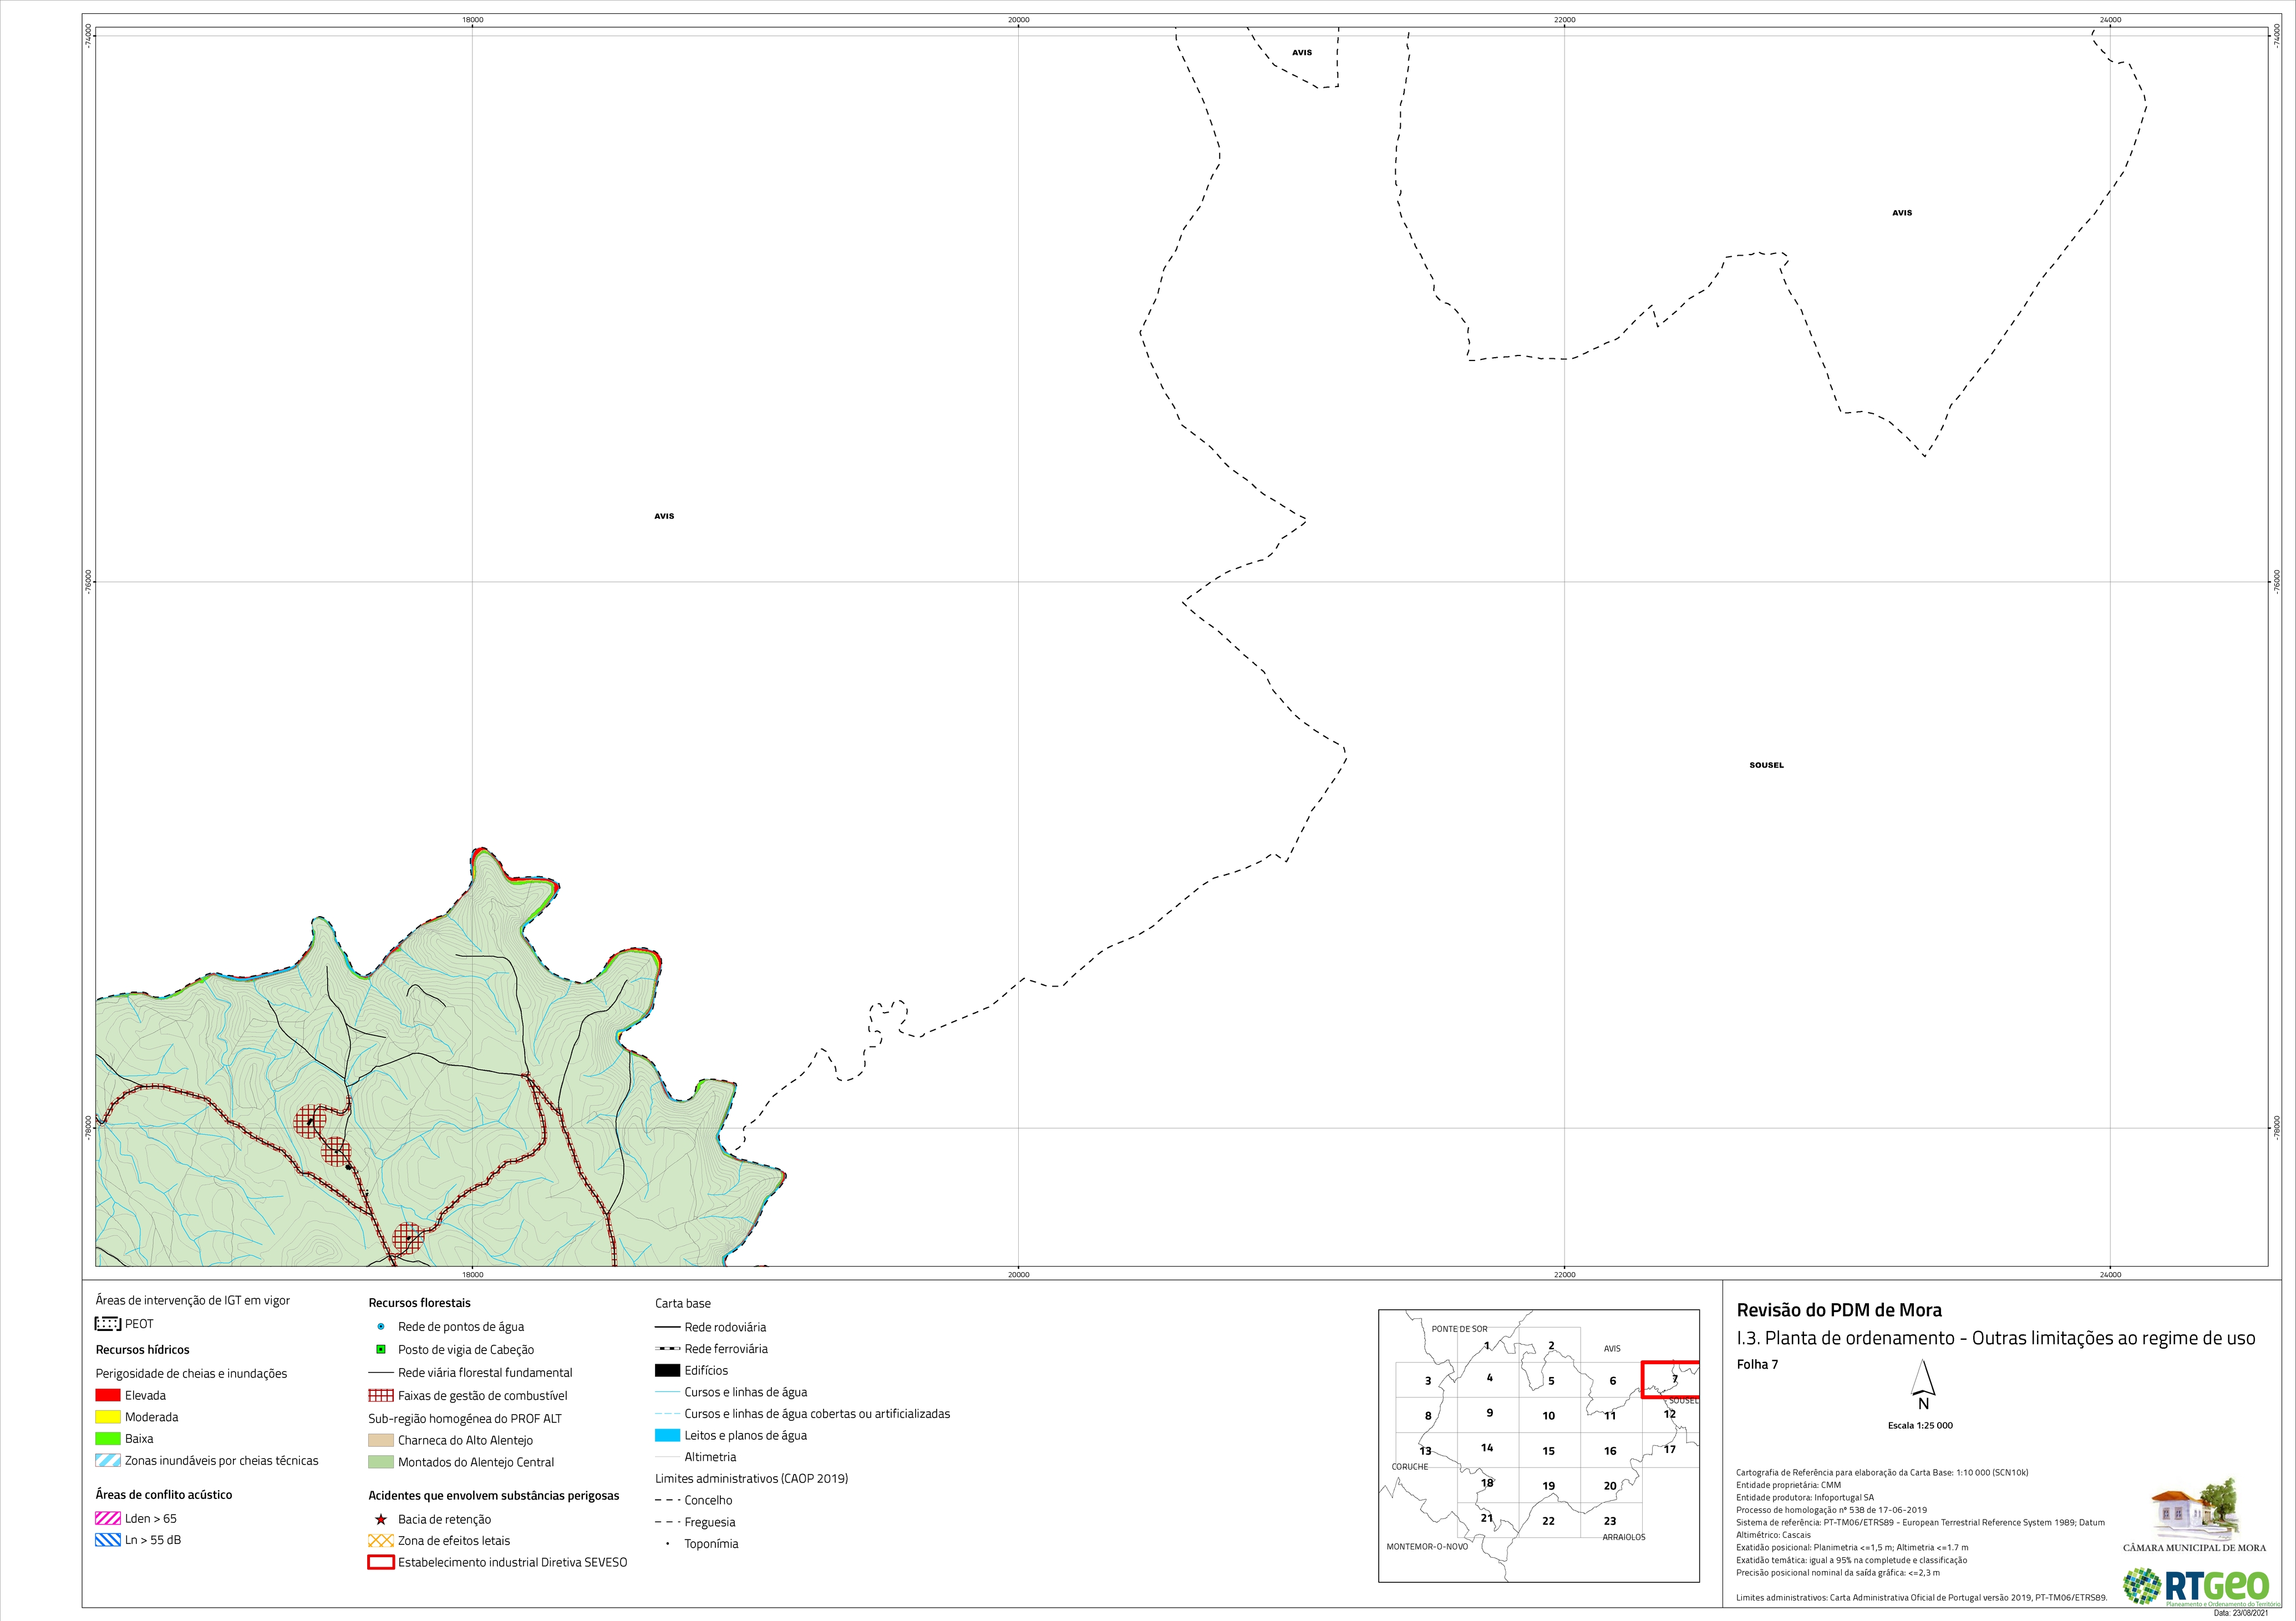Click the north arrow symbol
2296x1621 pixels.
tap(1922, 1386)
